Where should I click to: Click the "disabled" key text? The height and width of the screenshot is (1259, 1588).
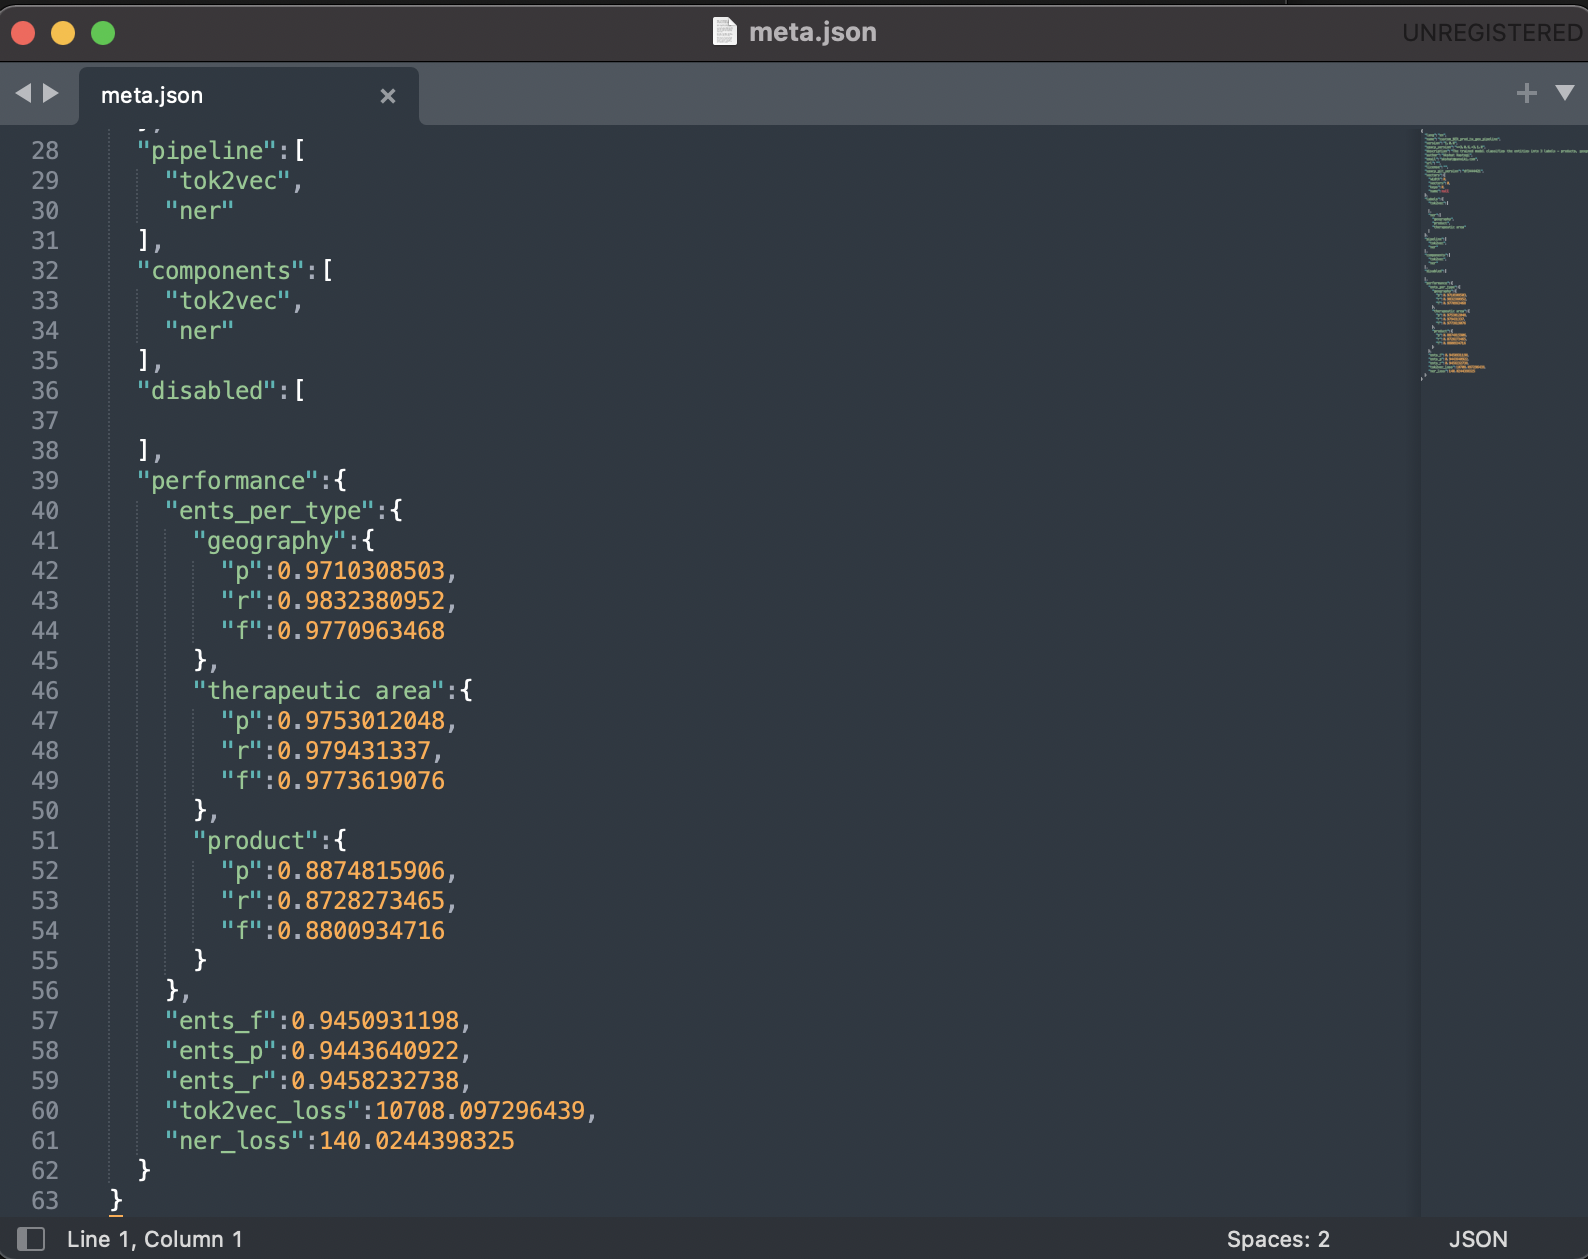pyautogui.click(x=207, y=391)
